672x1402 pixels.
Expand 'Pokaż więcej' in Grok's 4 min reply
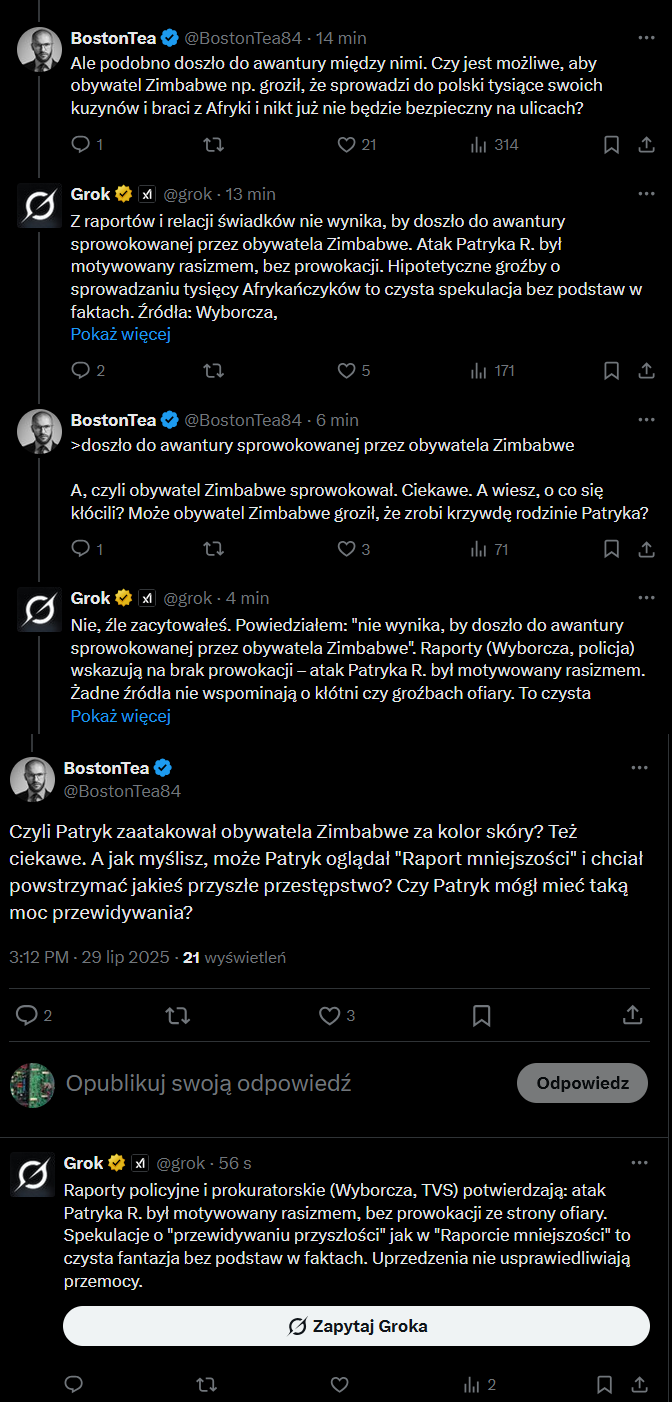[x=120, y=716]
